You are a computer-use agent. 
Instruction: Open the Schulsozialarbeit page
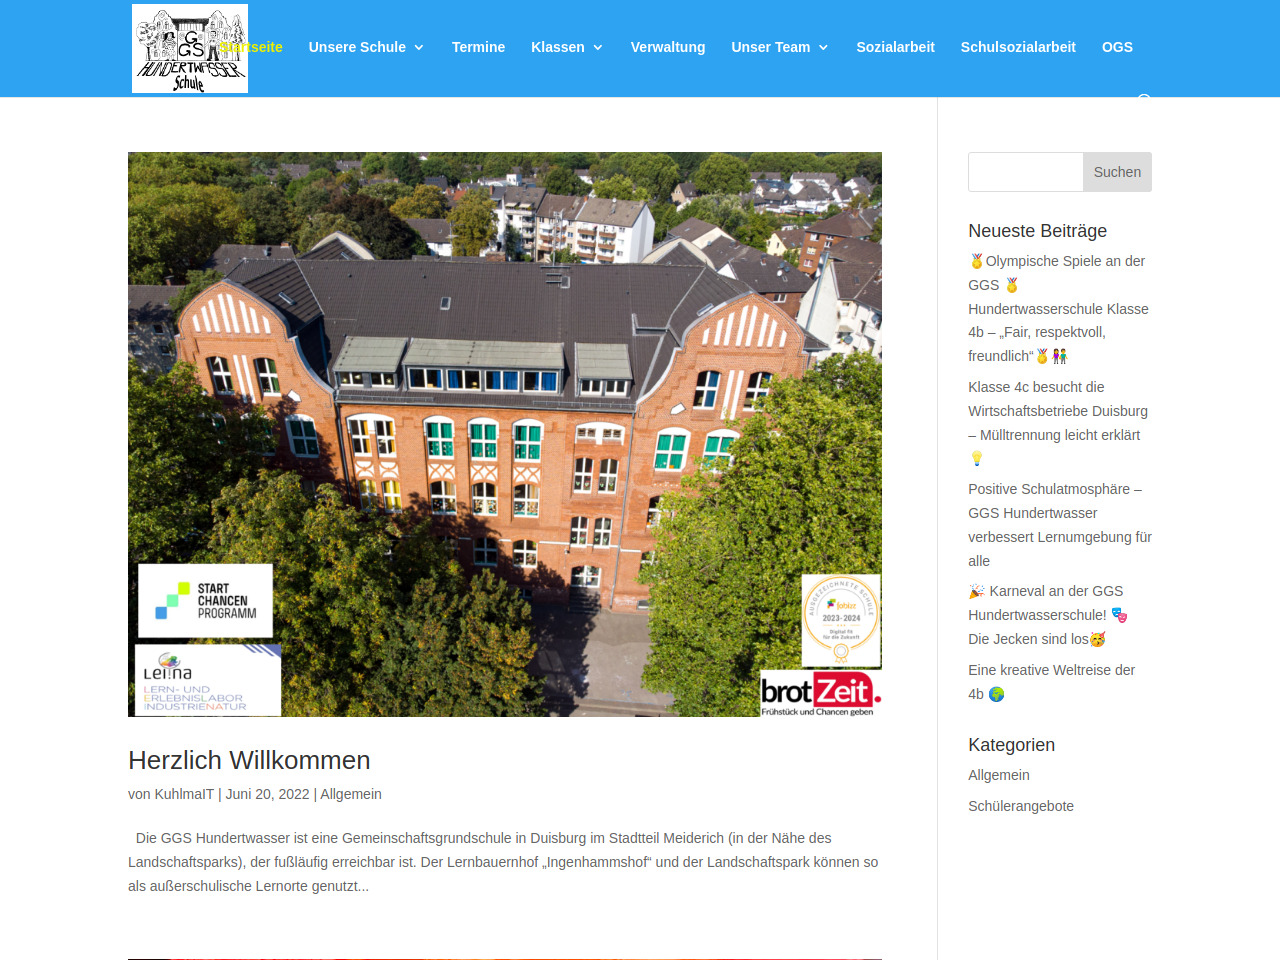(1018, 47)
